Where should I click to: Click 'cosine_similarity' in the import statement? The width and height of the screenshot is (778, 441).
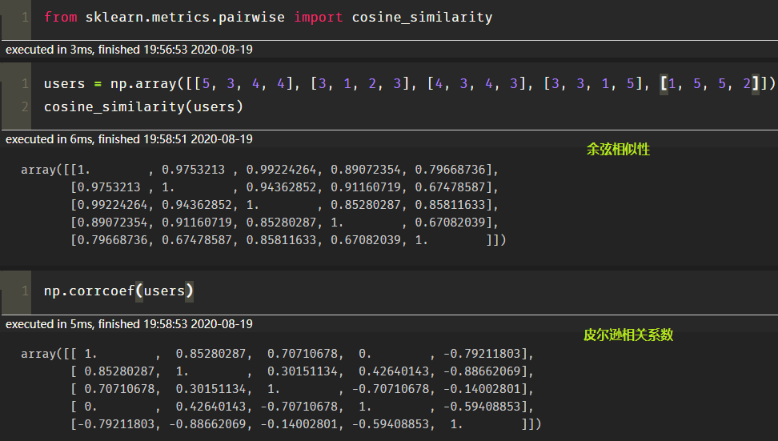422,17
